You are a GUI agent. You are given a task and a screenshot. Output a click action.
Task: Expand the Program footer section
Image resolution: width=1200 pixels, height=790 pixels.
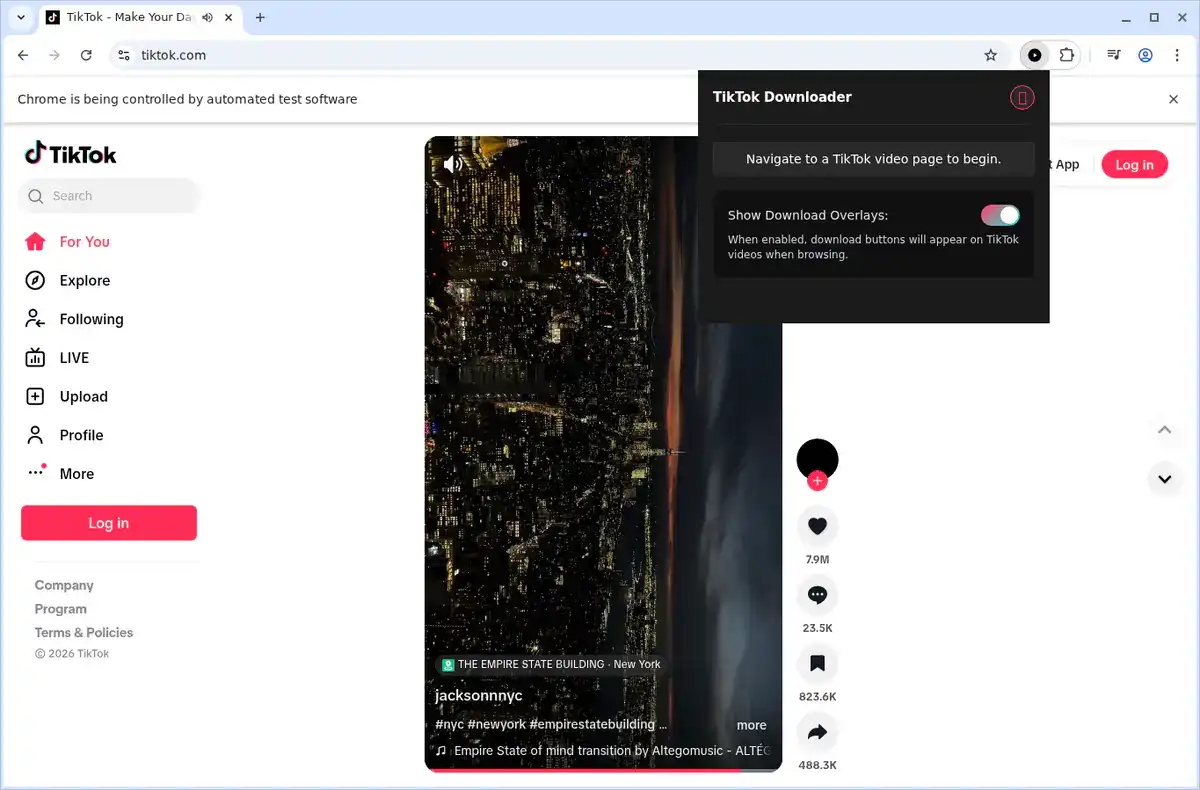click(x=61, y=609)
